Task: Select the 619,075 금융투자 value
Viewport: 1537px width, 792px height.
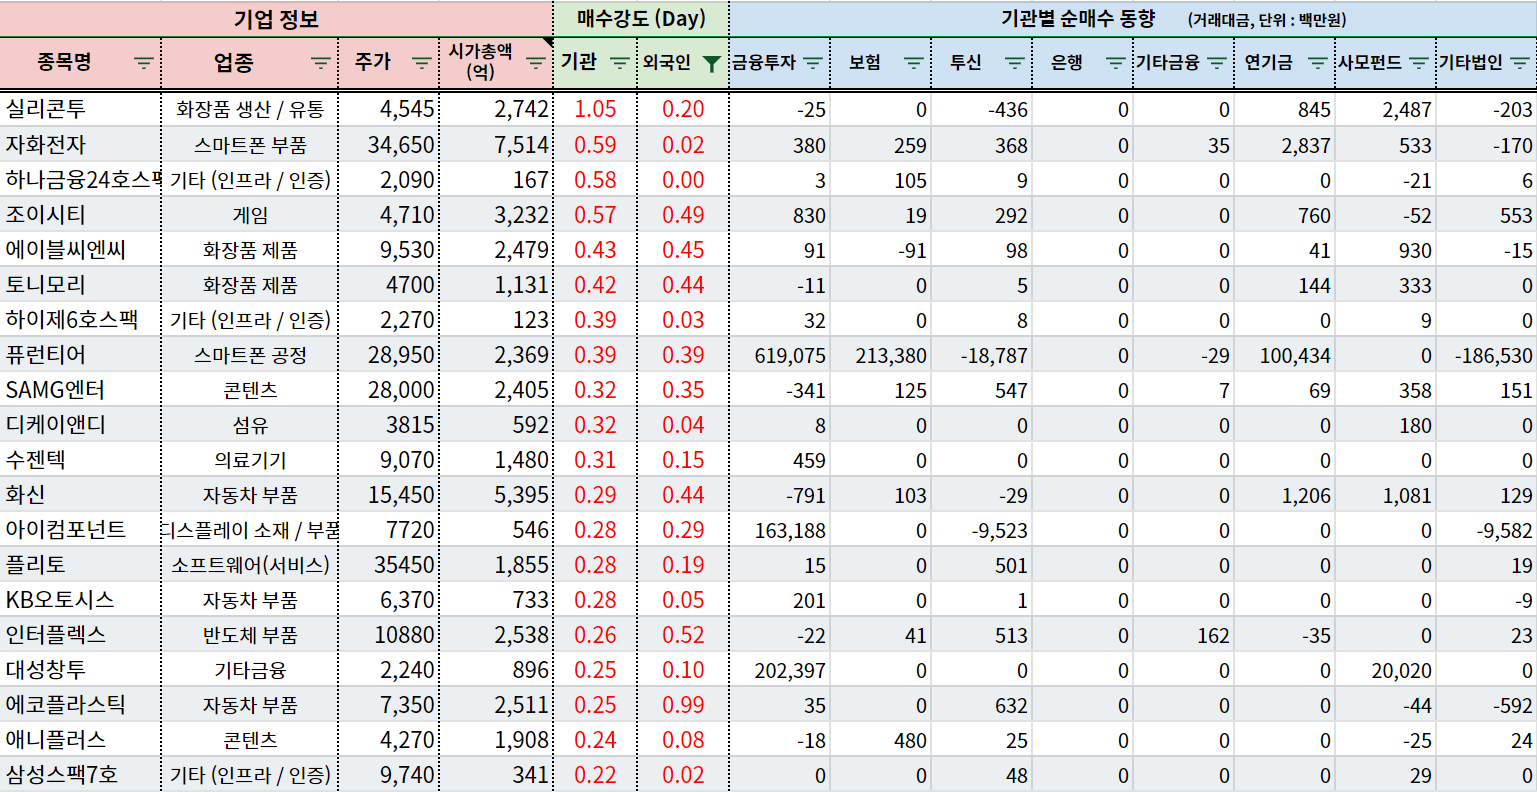Action: [x=780, y=354]
